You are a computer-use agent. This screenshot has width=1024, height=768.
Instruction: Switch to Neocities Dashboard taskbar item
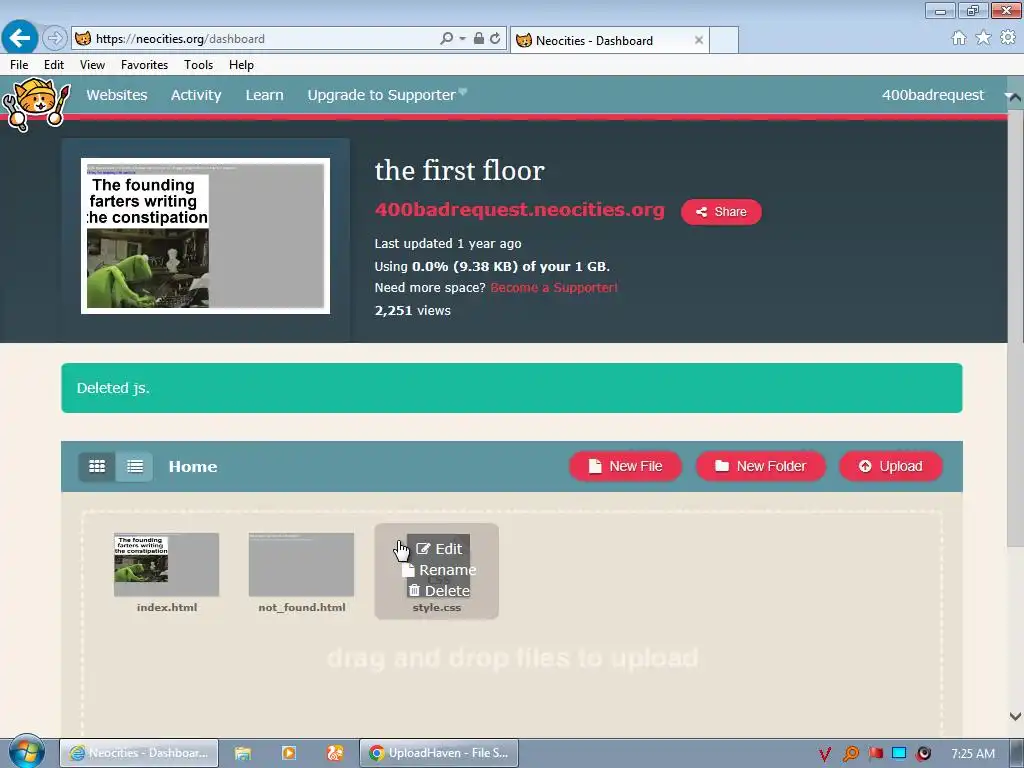coord(139,753)
